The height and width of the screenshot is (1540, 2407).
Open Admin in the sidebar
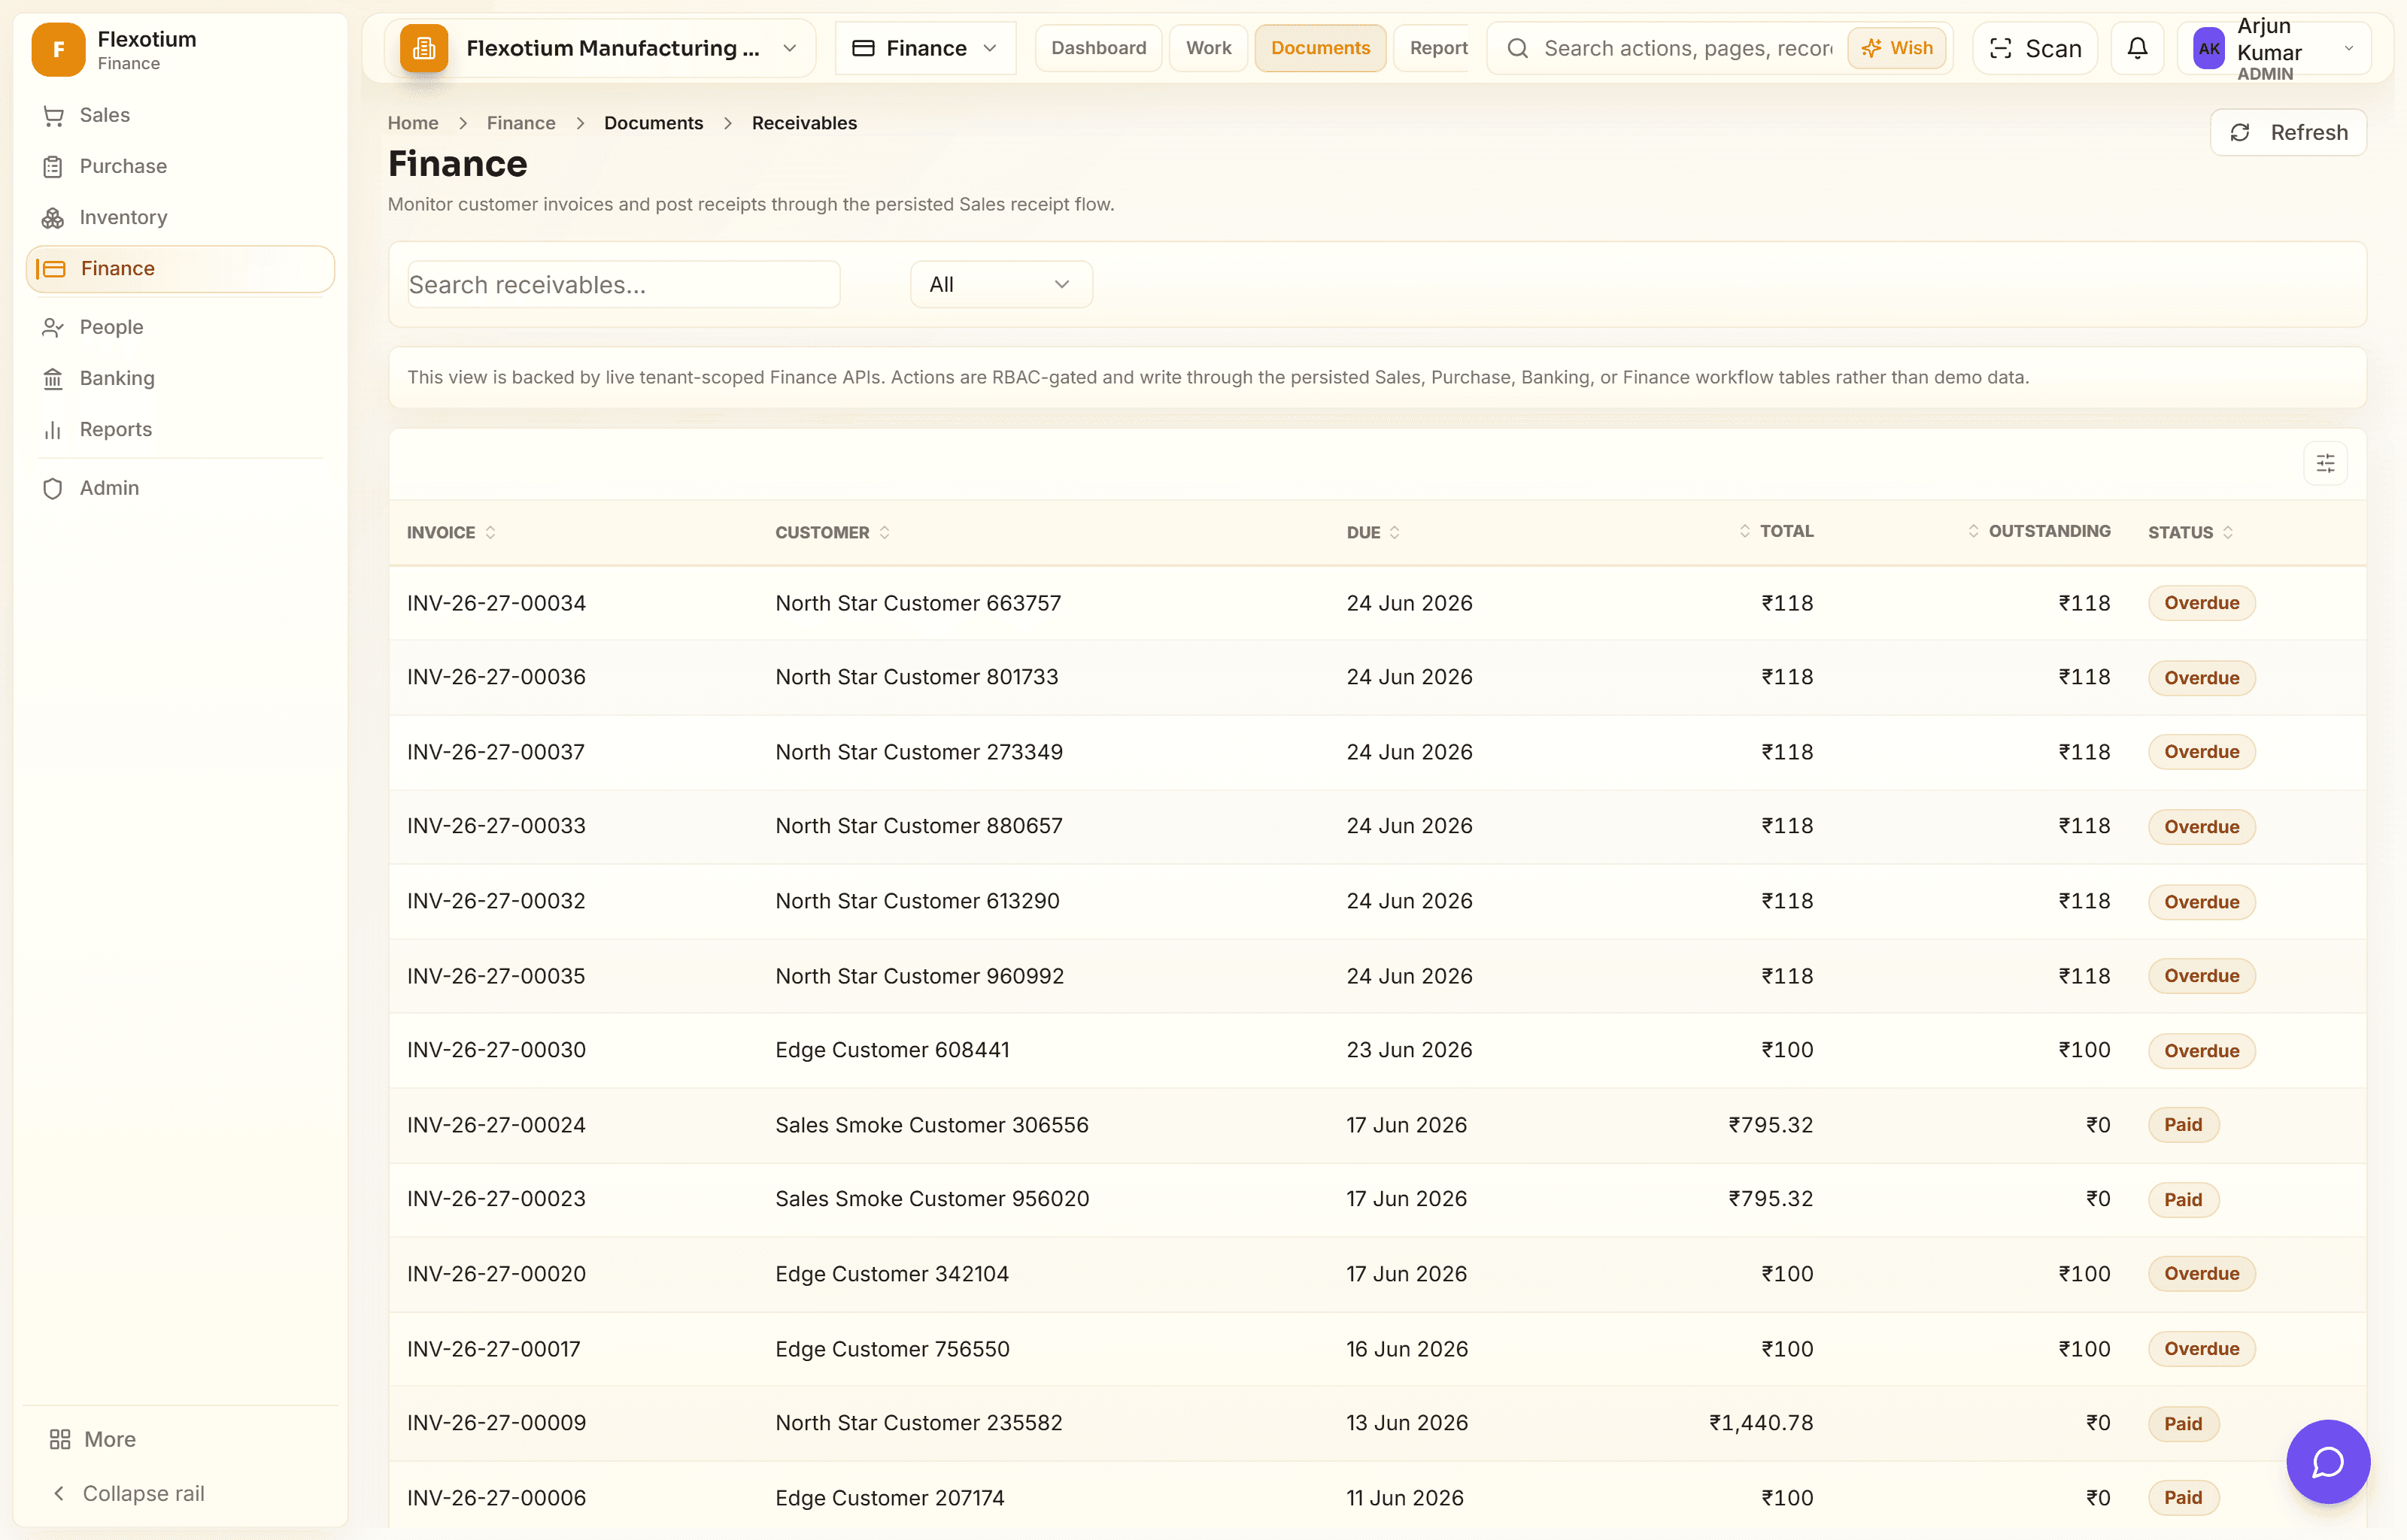180,488
